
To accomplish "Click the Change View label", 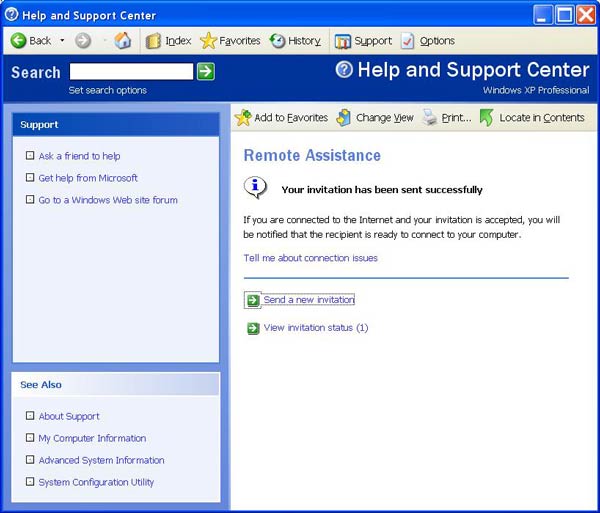I will pos(385,117).
